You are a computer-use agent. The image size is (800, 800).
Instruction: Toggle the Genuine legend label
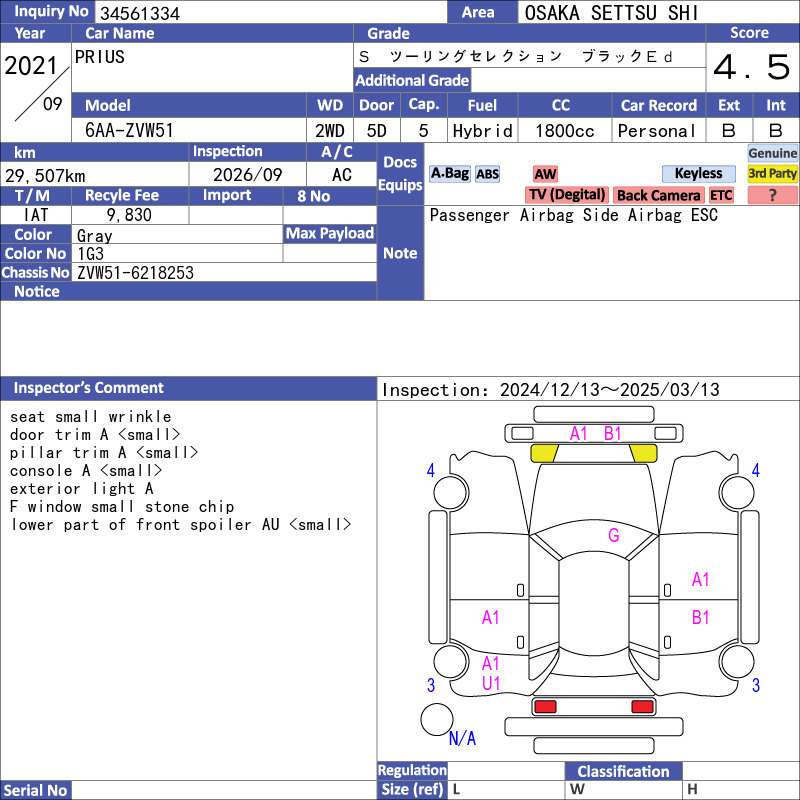coord(773,153)
